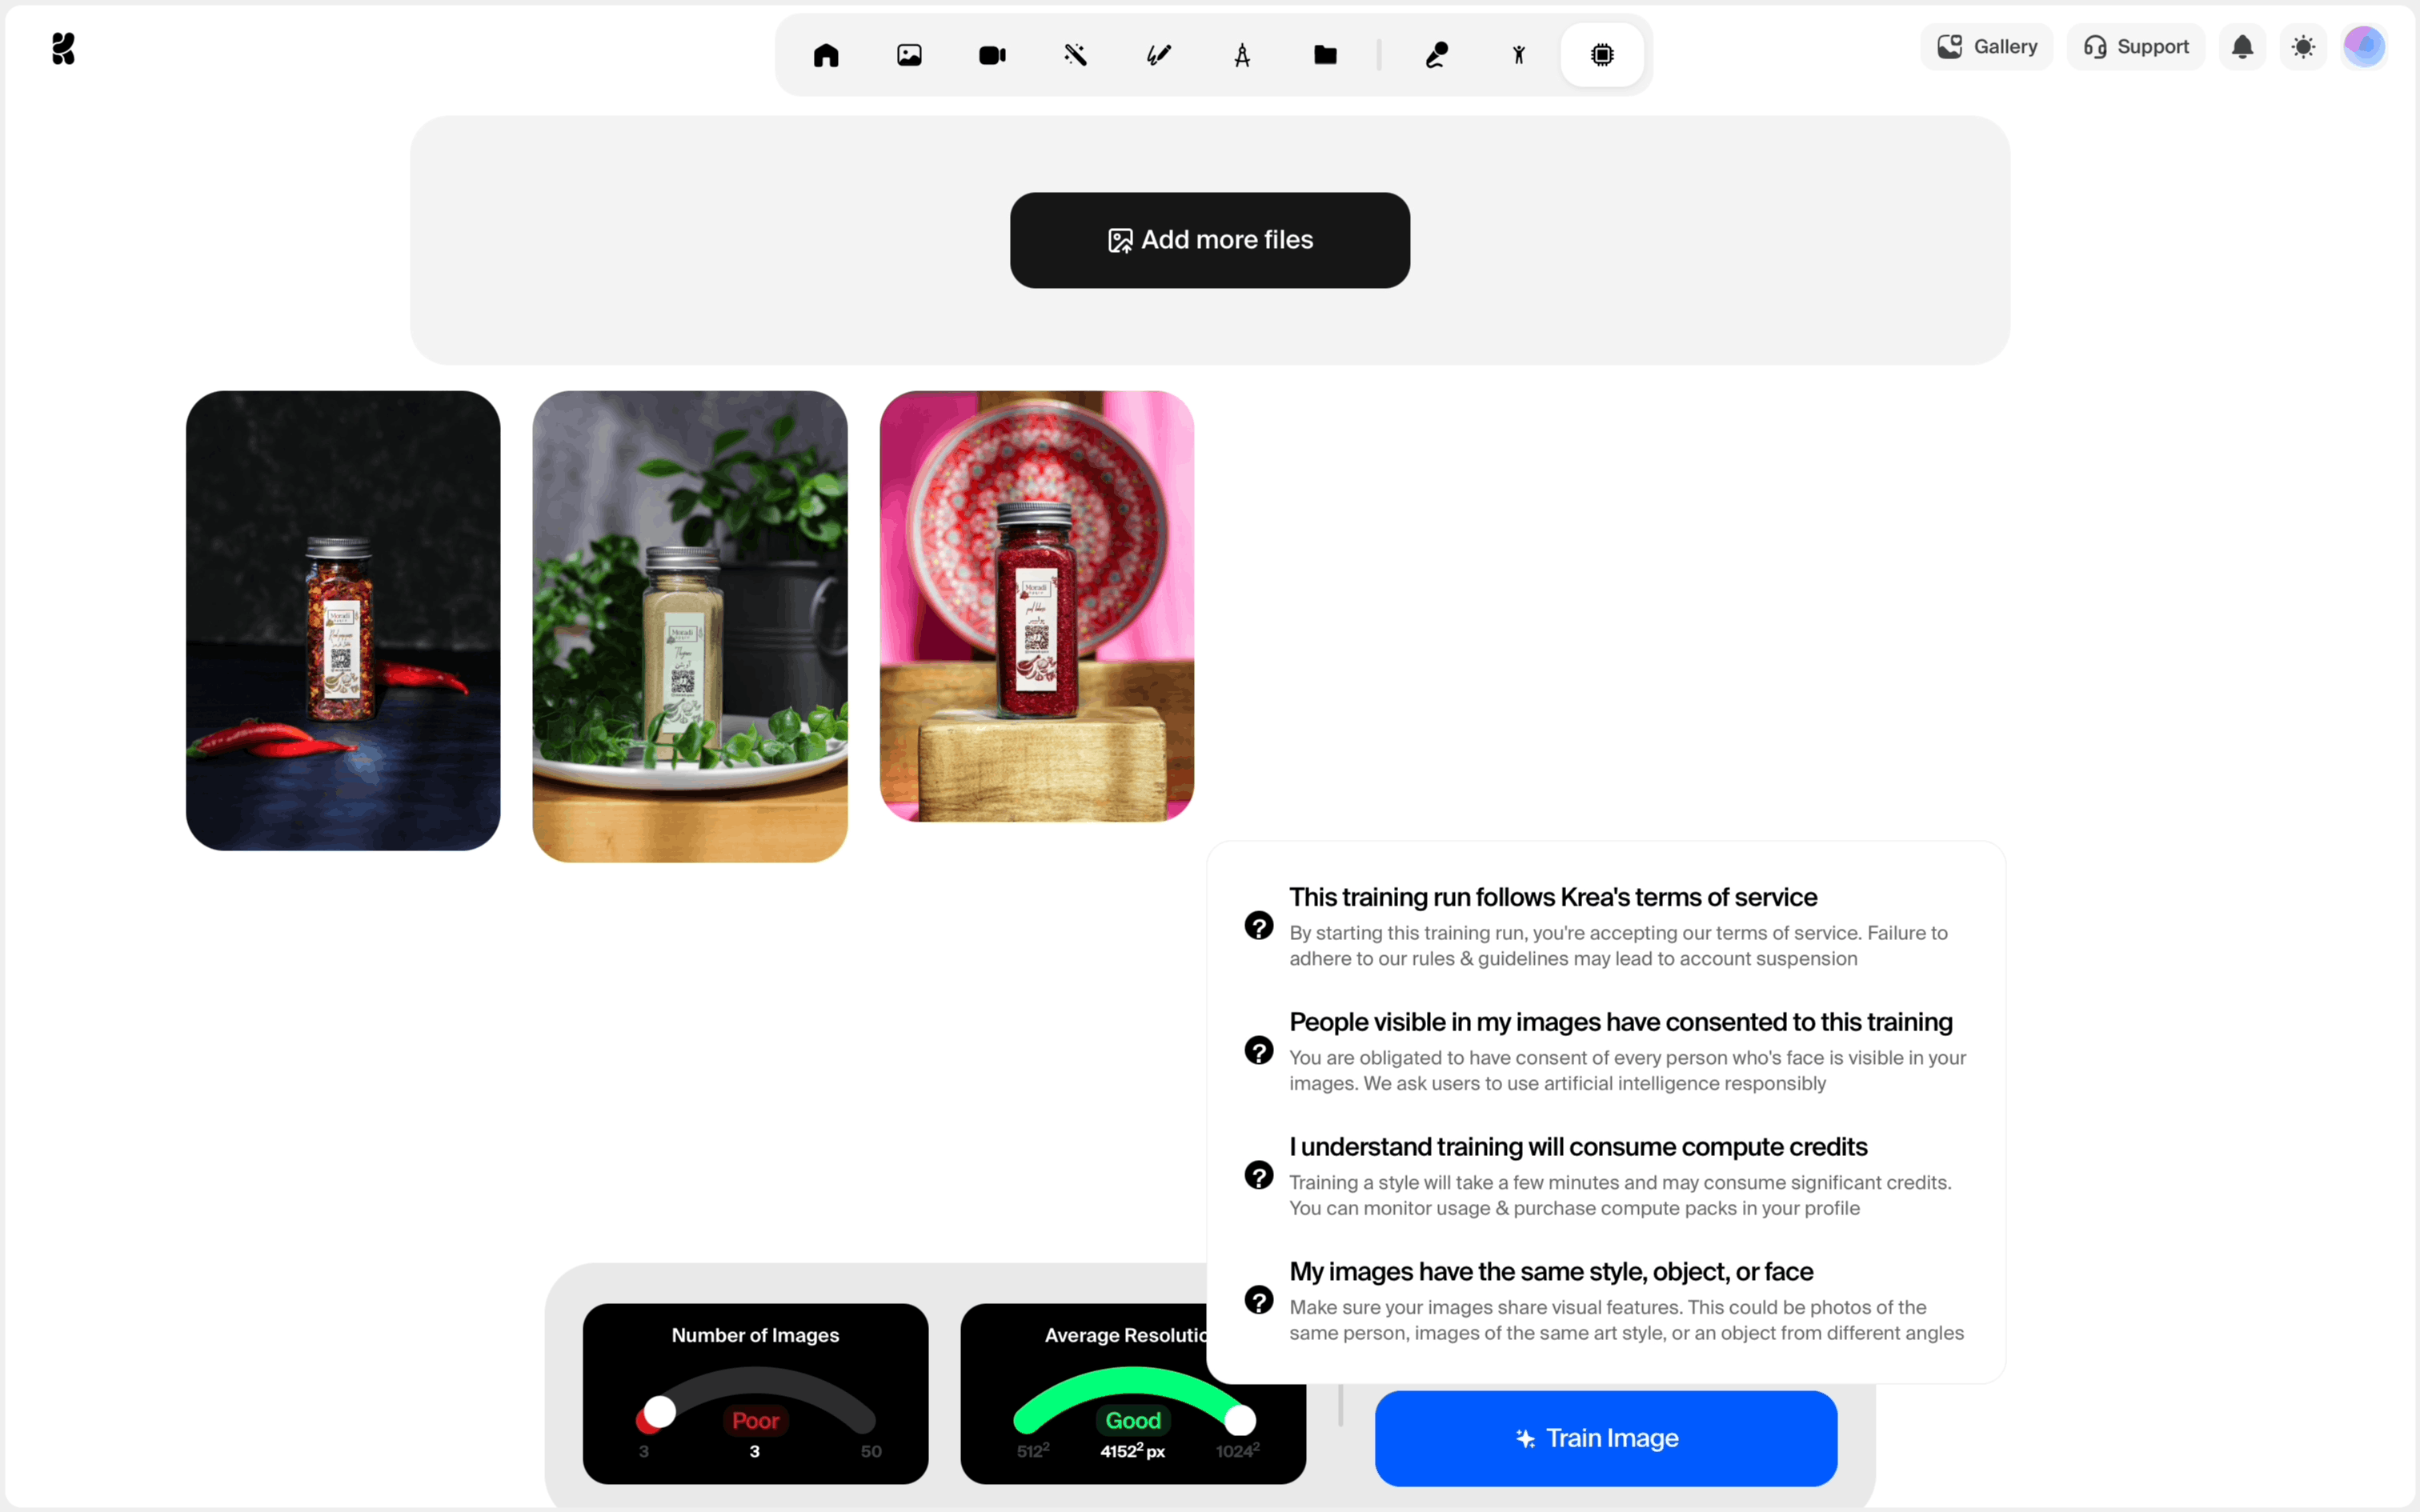Start training with Train Image button
The image size is (2420, 1512).
pyautogui.click(x=1605, y=1438)
